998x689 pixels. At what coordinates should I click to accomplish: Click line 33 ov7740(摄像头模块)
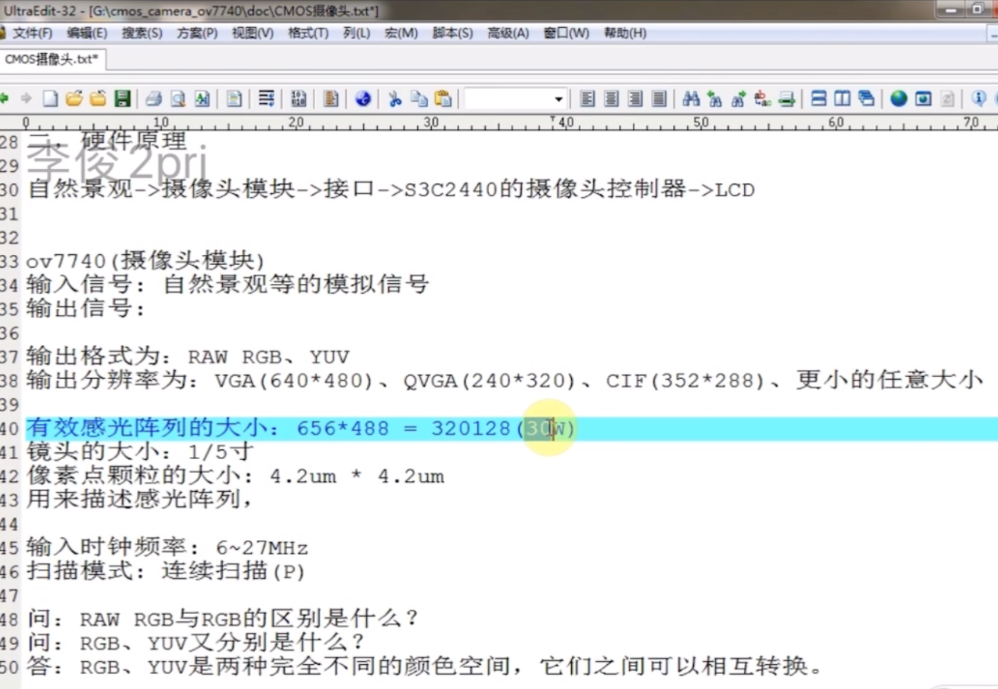[145, 261]
